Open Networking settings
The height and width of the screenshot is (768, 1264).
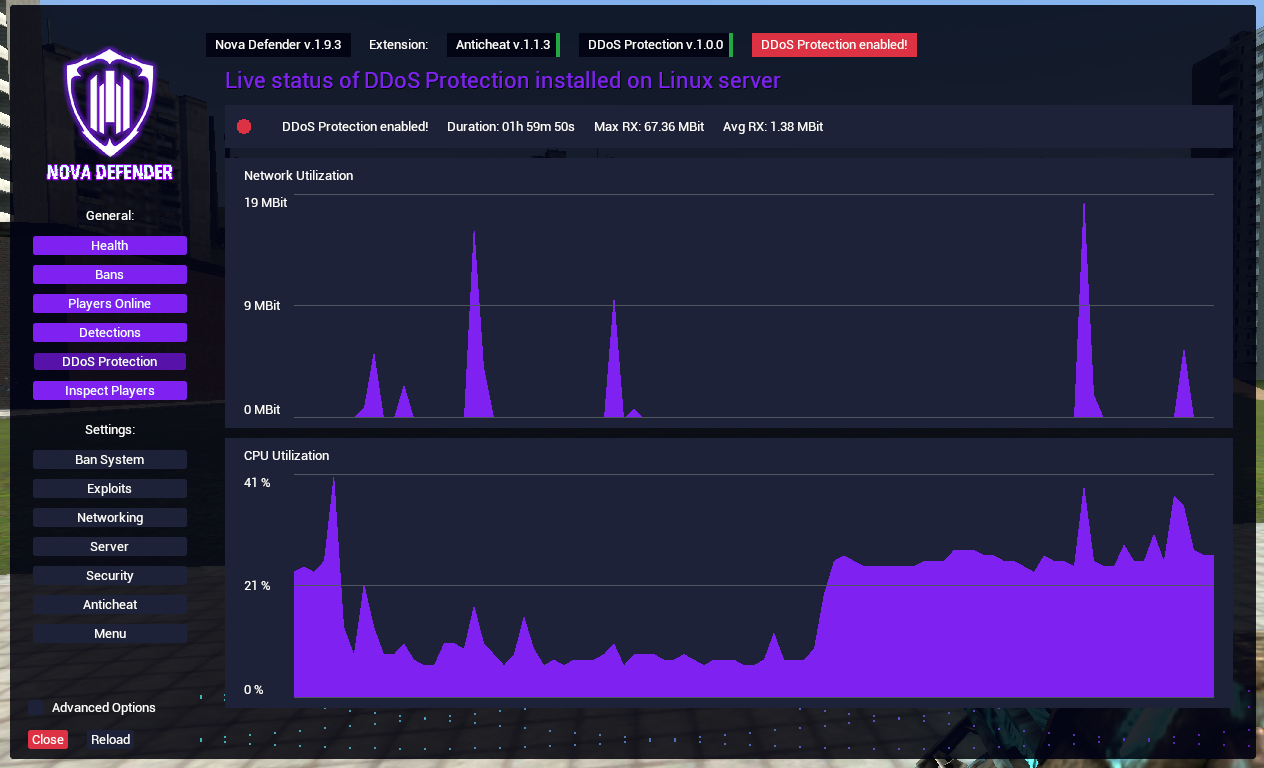click(x=110, y=518)
